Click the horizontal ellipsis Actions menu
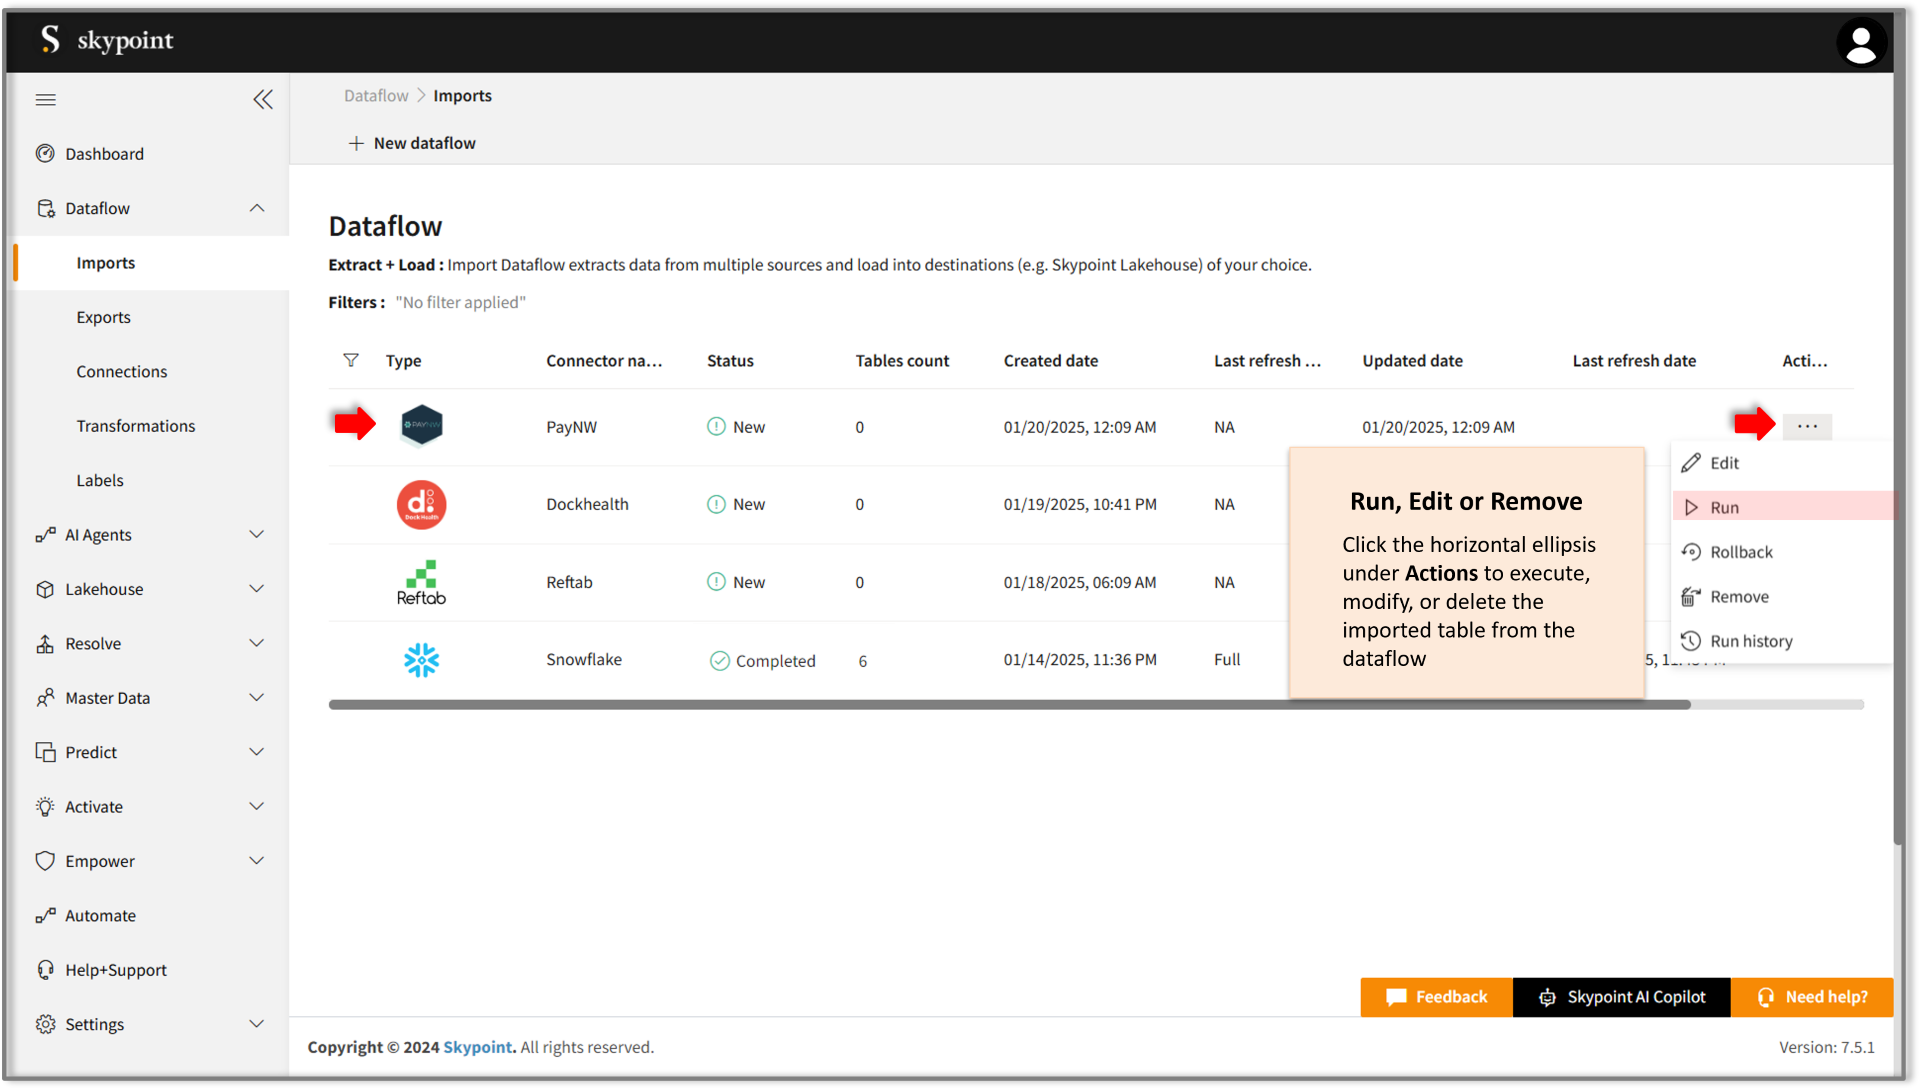The image size is (1920, 1089). coord(1807,426)
